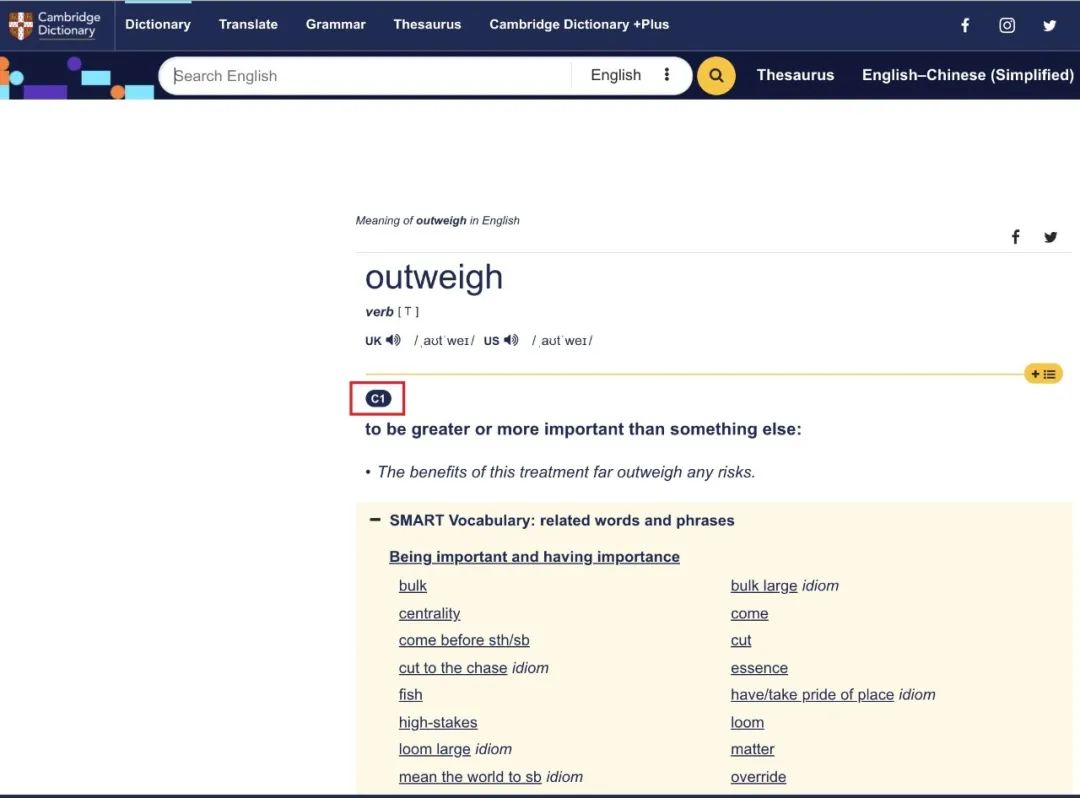The width and height of the screenshot is (1080, 798).
Task: Play the US pronunciation audio
Action: (511, 340)
